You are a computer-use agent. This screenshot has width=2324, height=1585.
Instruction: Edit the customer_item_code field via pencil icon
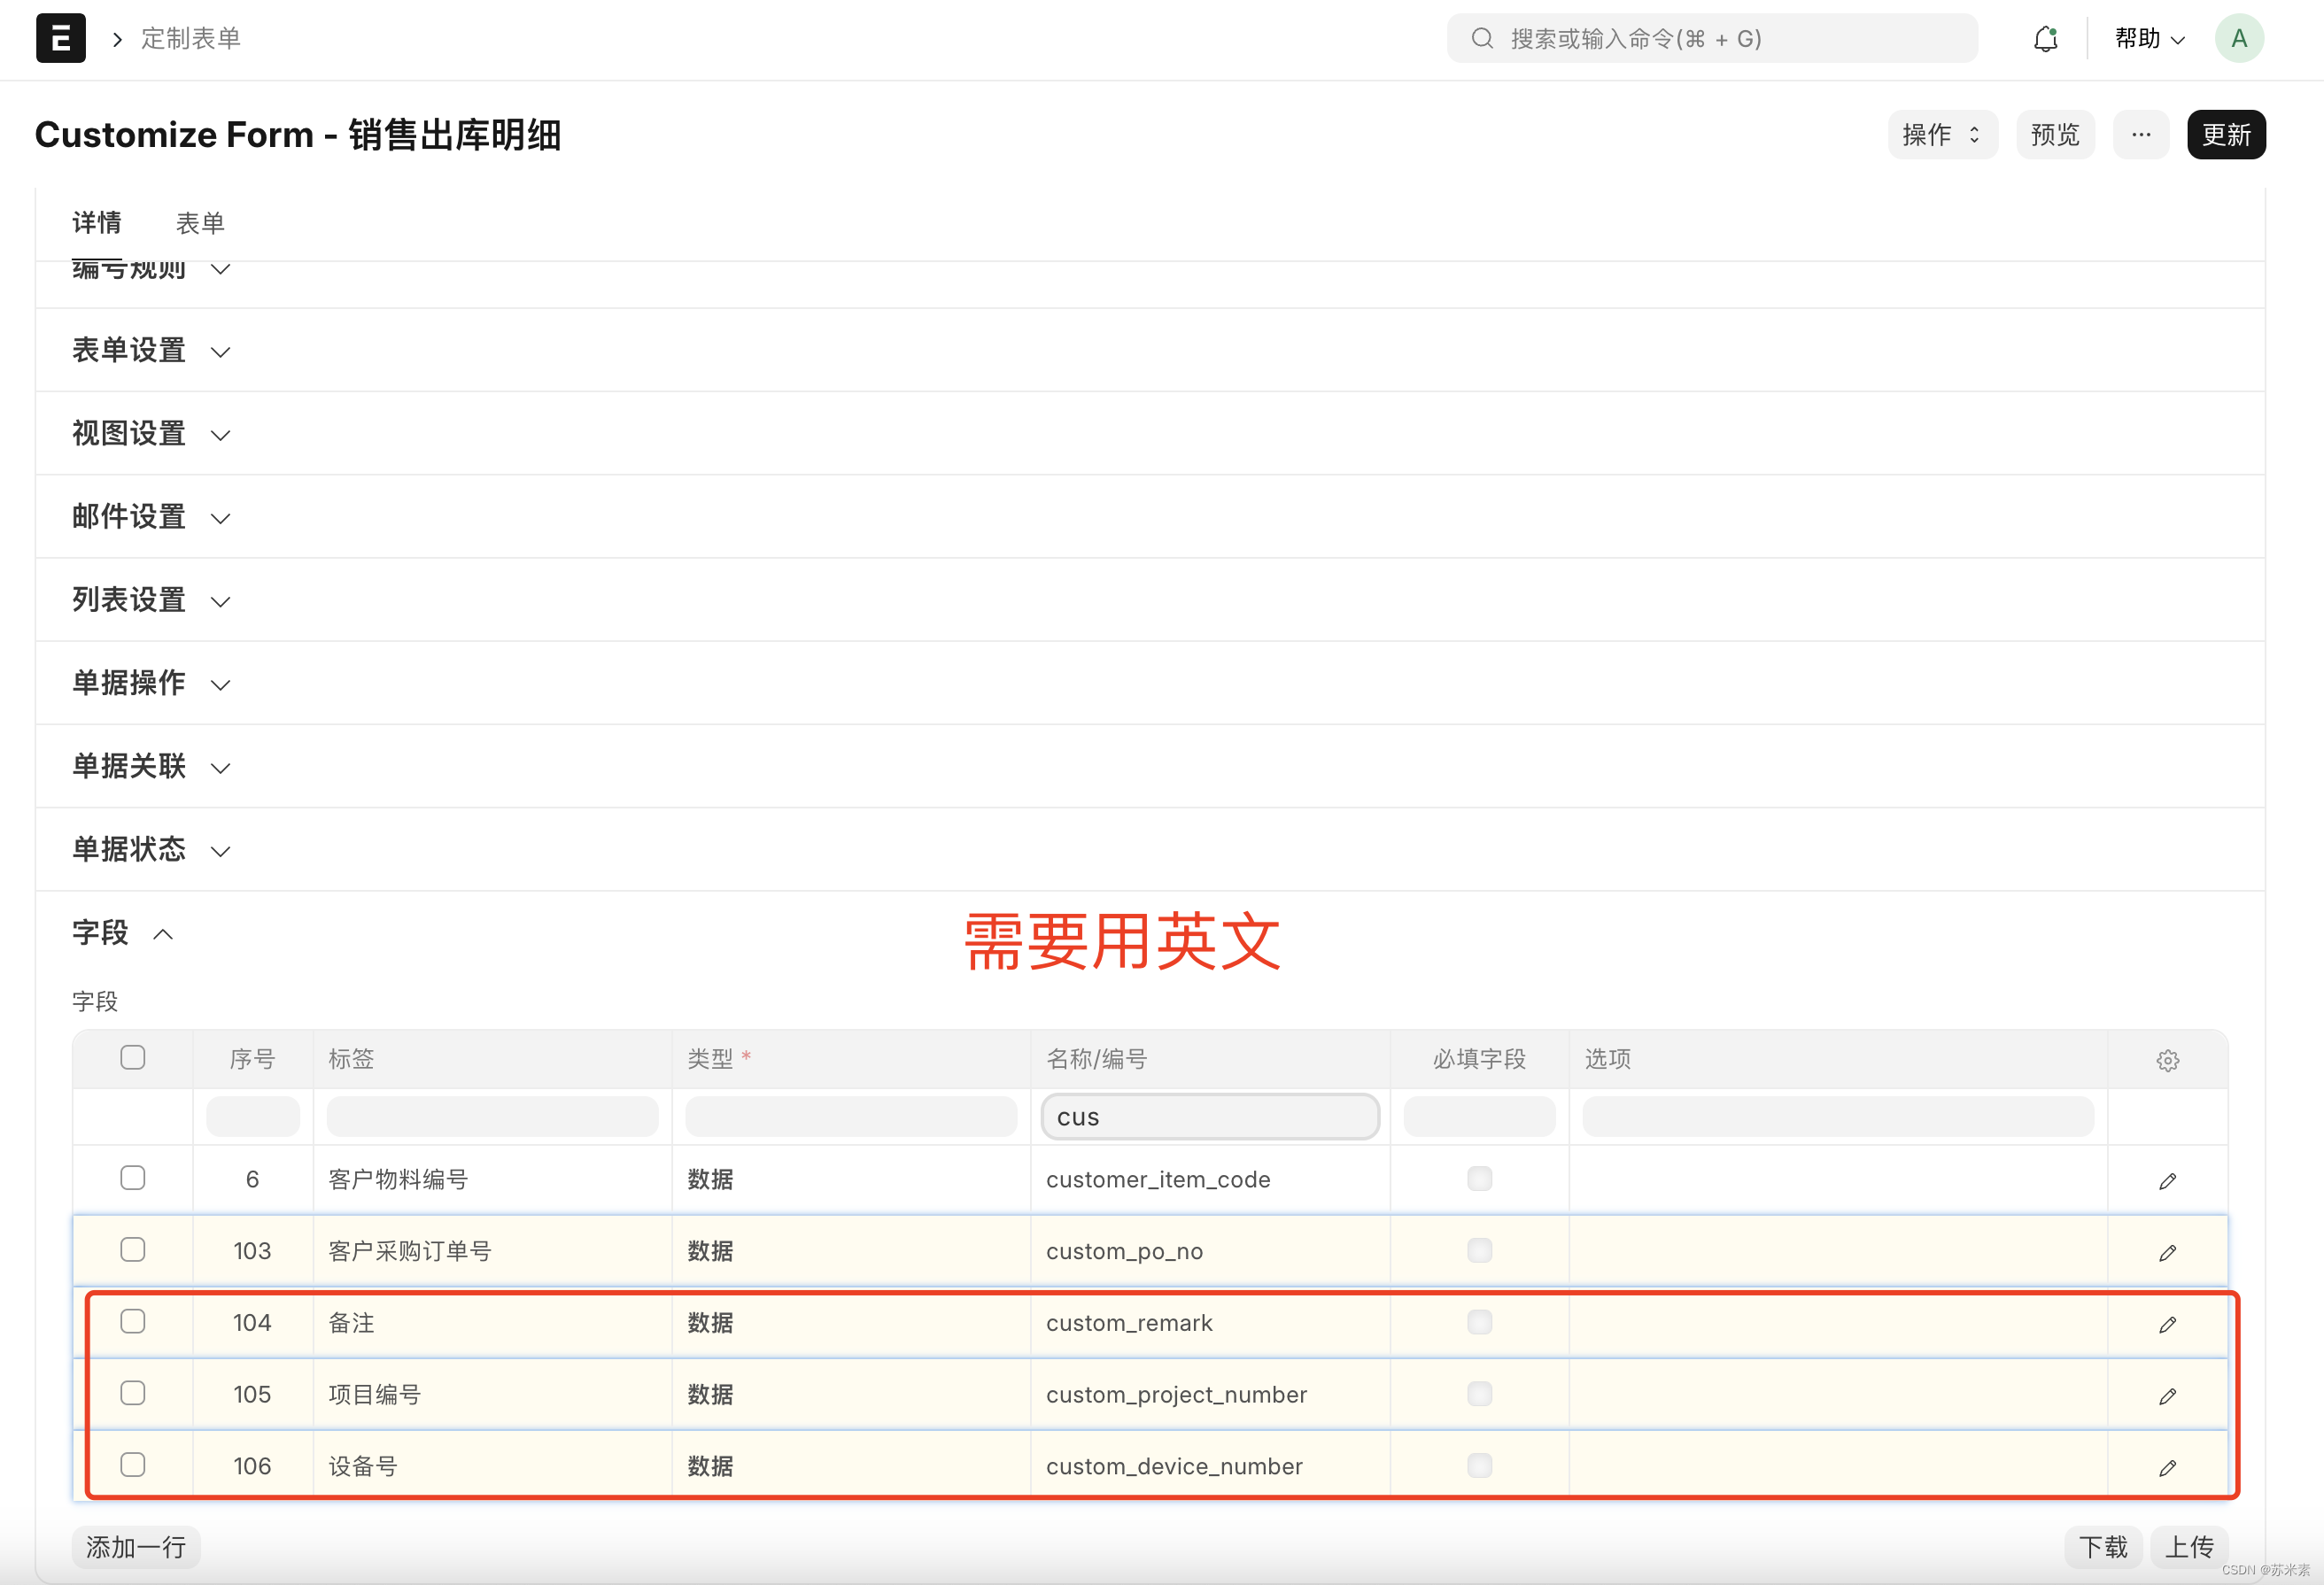click(x=2168, y=1180)
